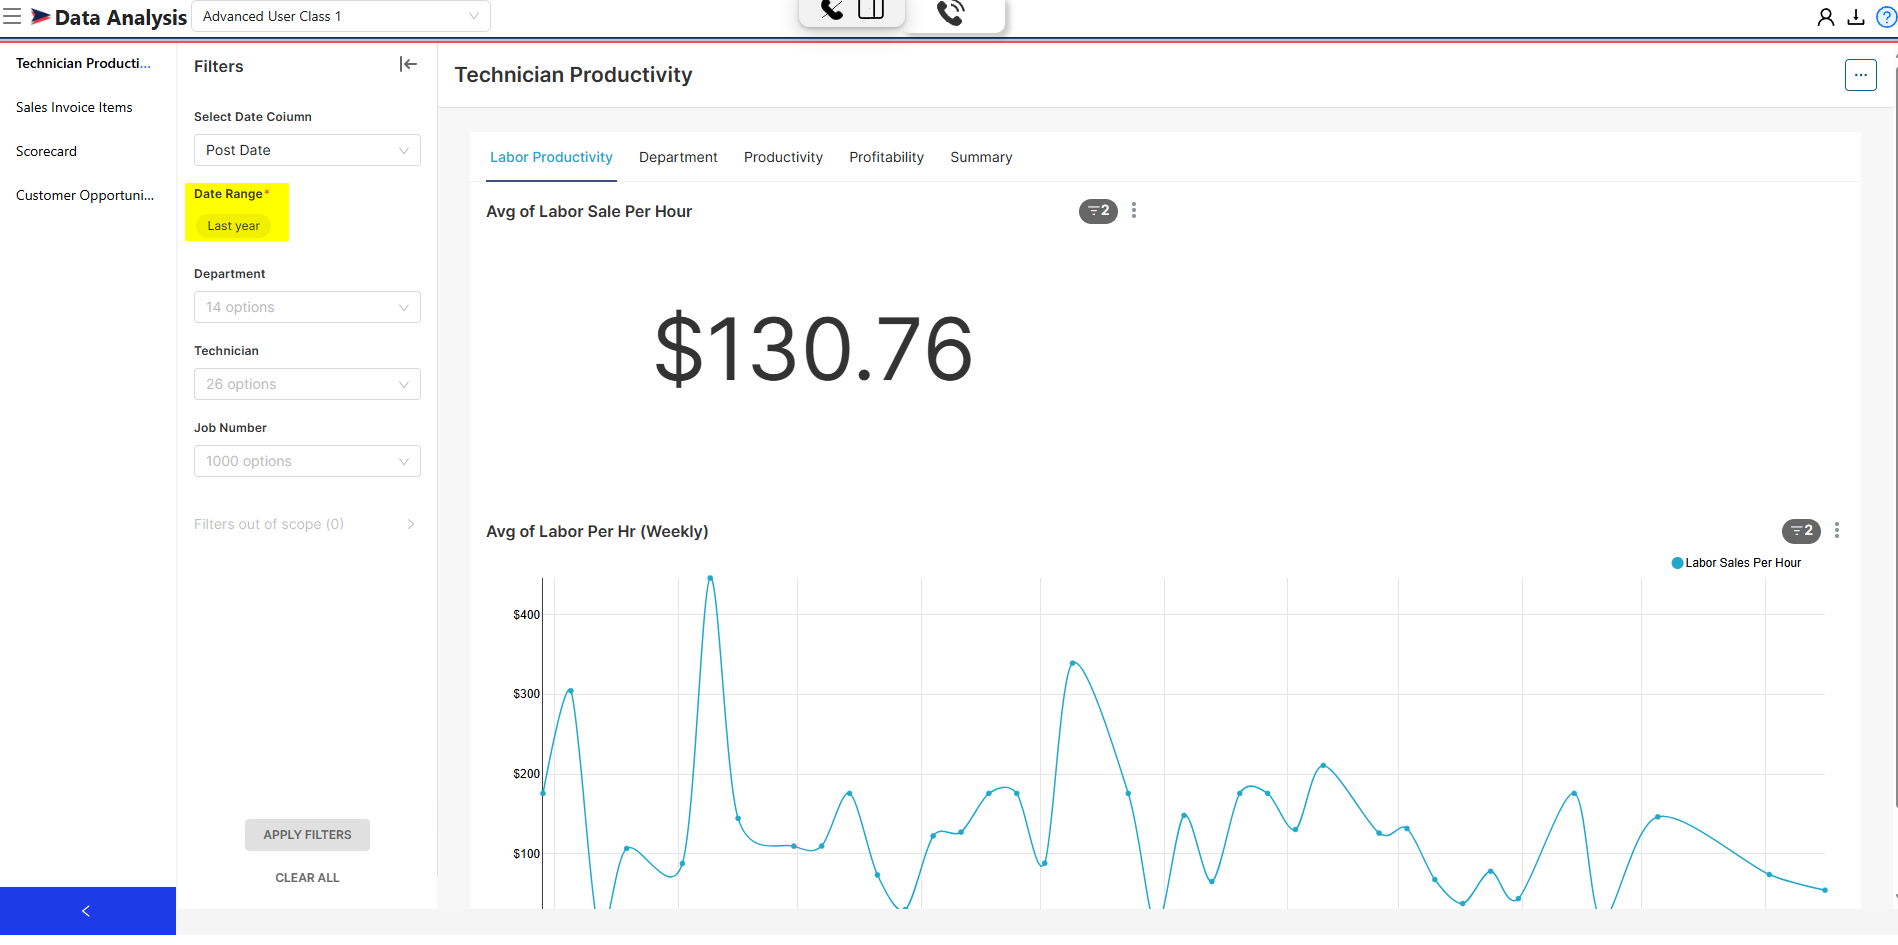The height and width of the screenshot is (945, 1898).
Task: Open the user profile icon
Action: [1826, 17]
